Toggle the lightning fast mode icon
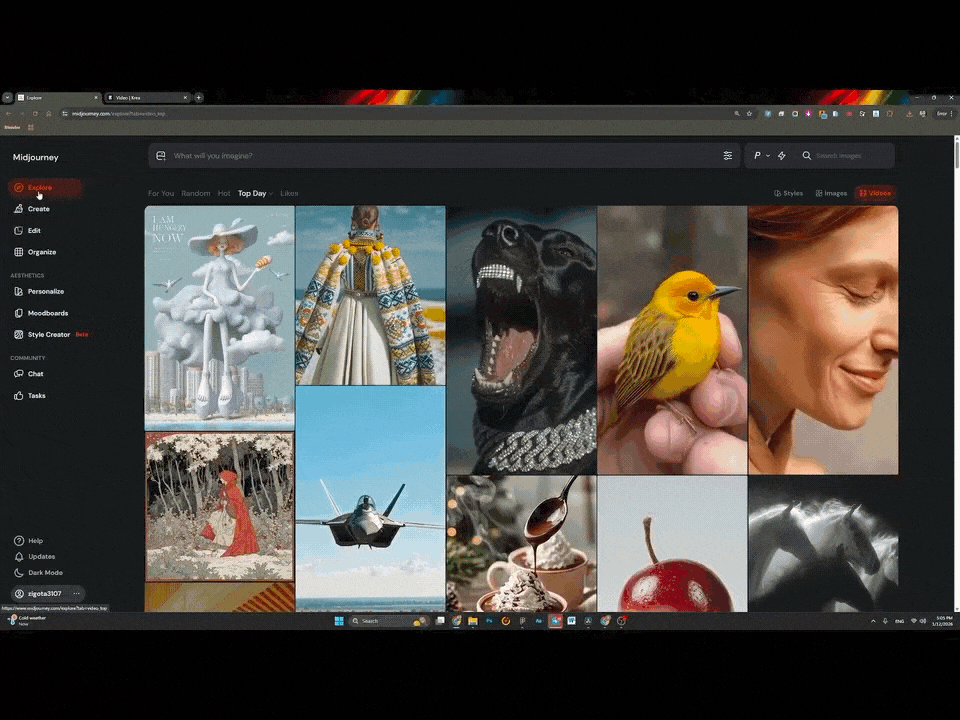 coord(782,156)
